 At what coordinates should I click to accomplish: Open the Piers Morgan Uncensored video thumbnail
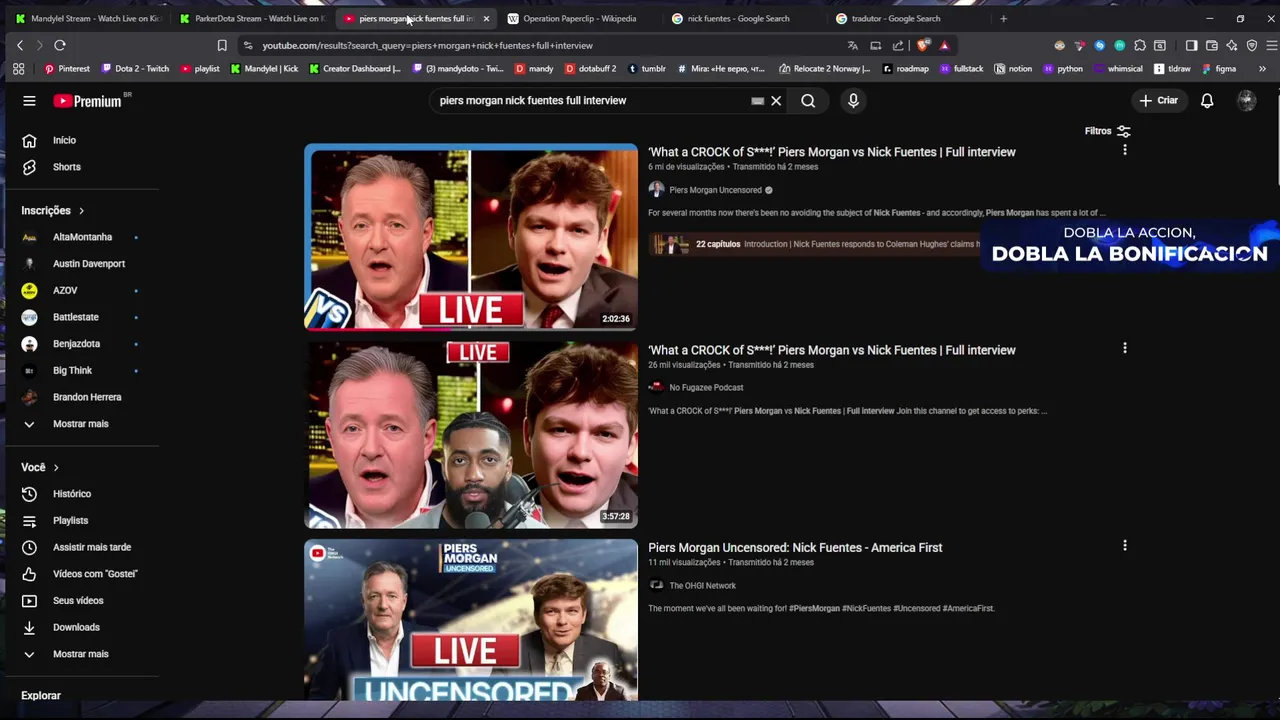pyautogui.click(x=471, y=237)
